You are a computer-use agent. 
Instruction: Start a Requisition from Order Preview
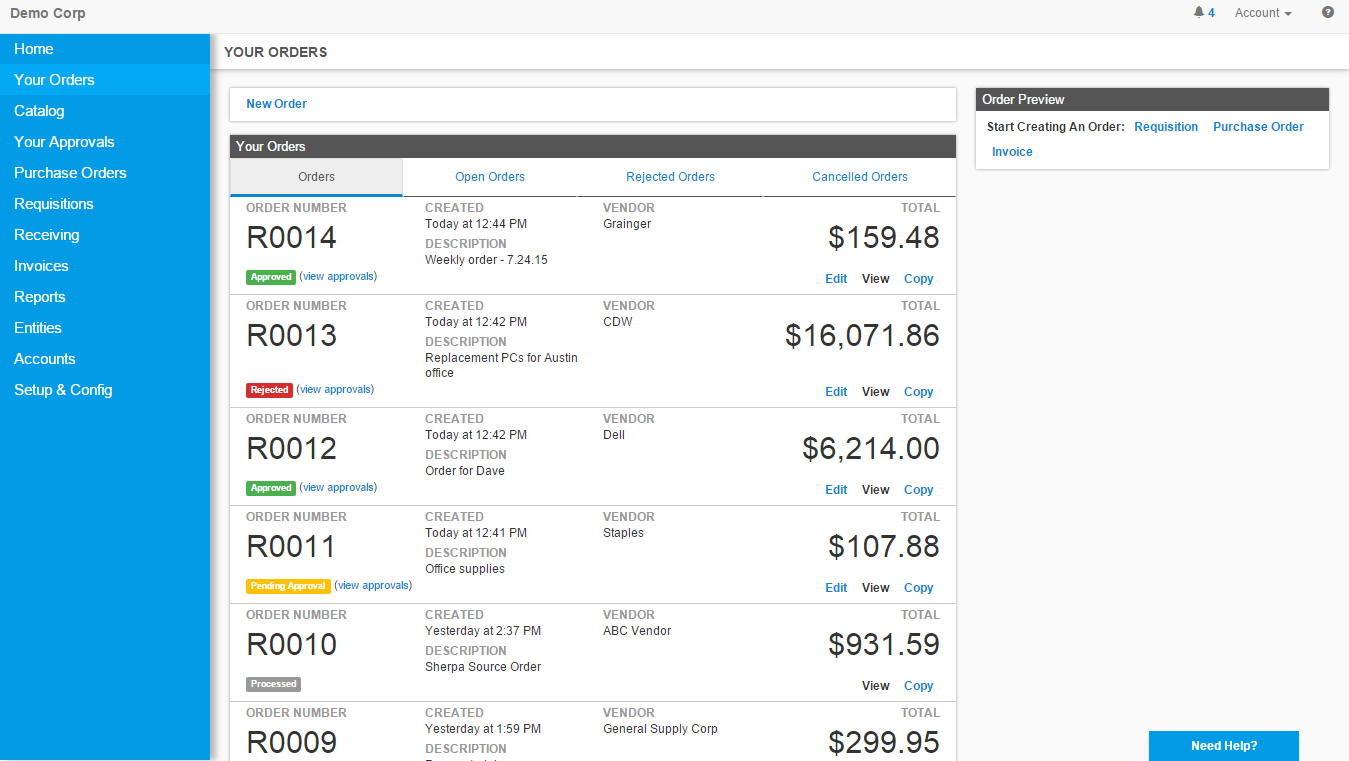1166,127
